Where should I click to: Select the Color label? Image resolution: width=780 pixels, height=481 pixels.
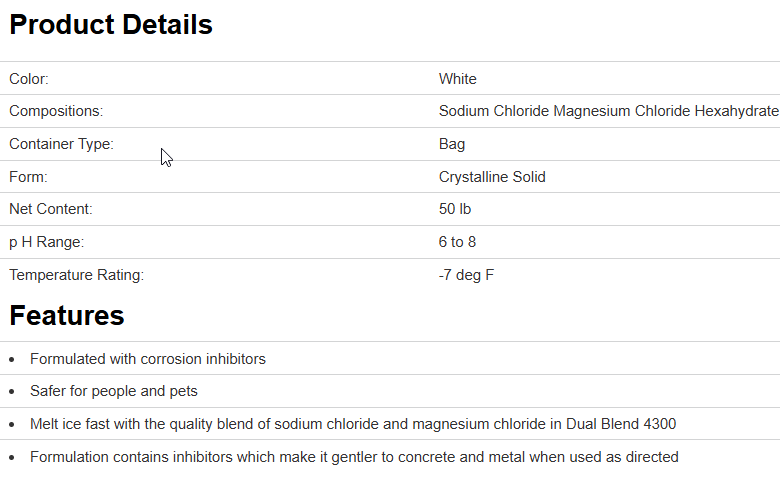[x=29, y=79]
